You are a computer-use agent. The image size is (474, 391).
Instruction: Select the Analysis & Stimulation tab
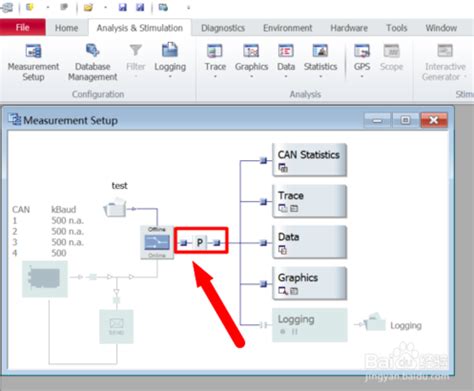(140, 28)
